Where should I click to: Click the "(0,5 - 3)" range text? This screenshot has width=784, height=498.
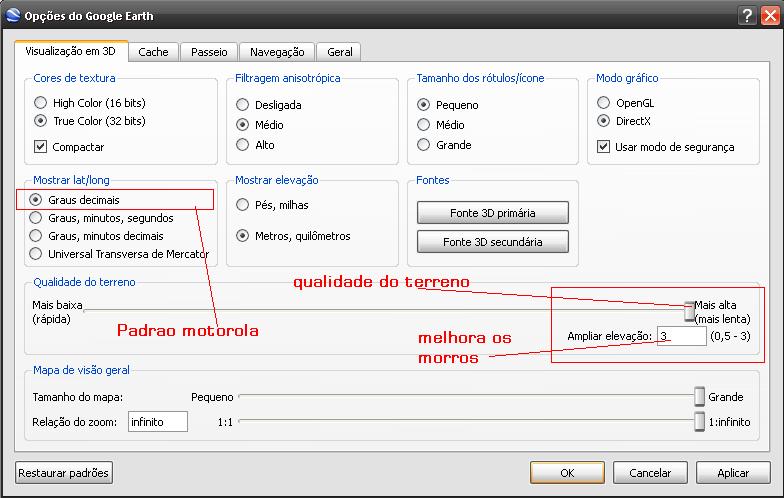[x=730, y=336]
